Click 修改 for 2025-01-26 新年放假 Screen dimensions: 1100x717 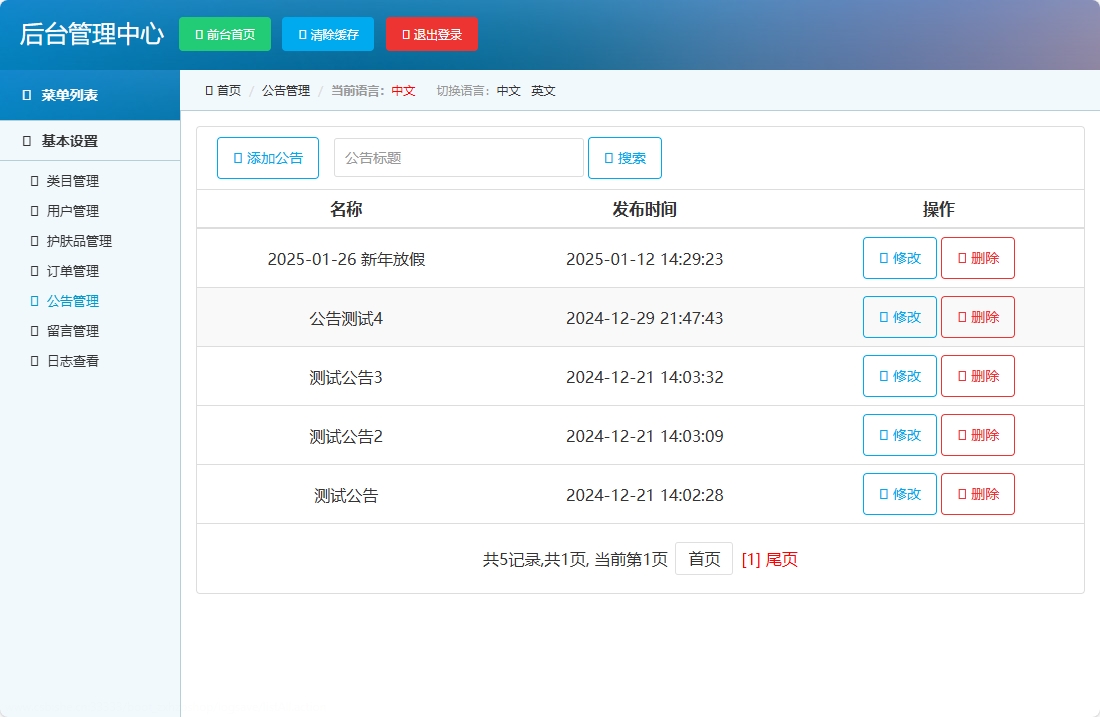899,258
